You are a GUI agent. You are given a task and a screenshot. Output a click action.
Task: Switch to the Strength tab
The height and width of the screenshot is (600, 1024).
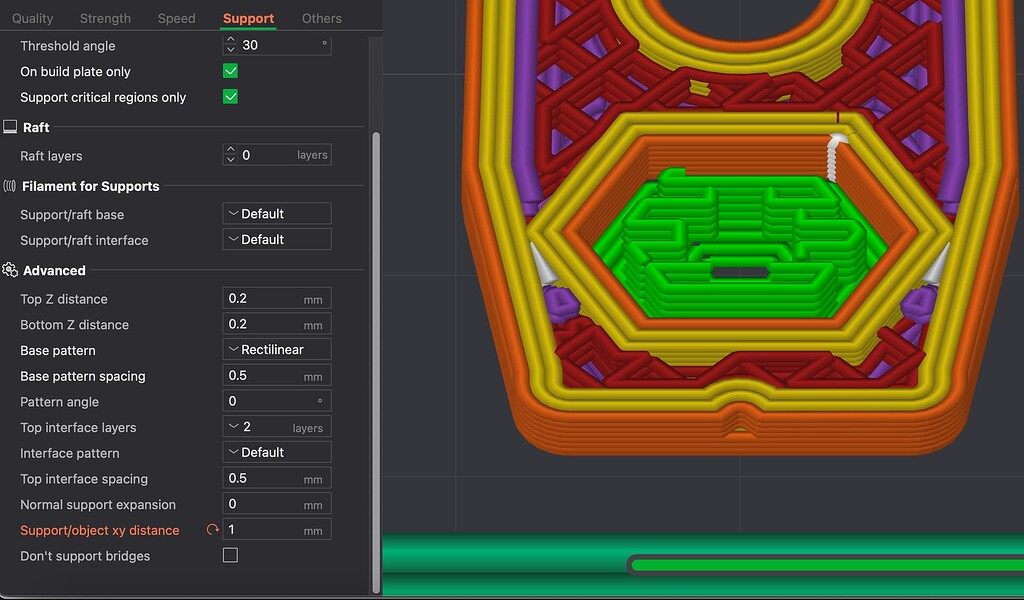tap(105, 18)
